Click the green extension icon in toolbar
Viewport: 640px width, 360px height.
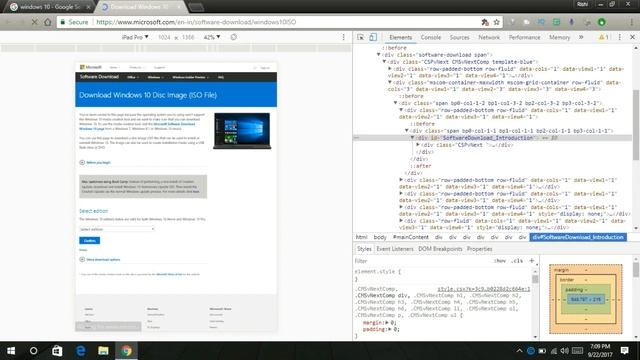pyautogui.click(x=602, y=22)
